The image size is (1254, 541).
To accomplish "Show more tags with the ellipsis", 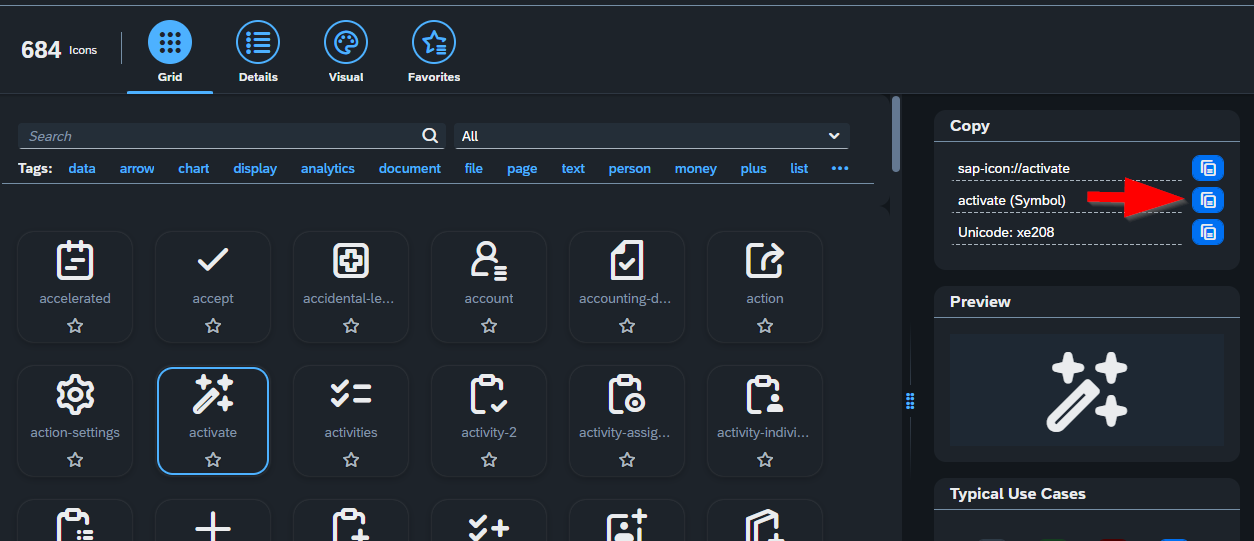I will (x=840, y=168).
